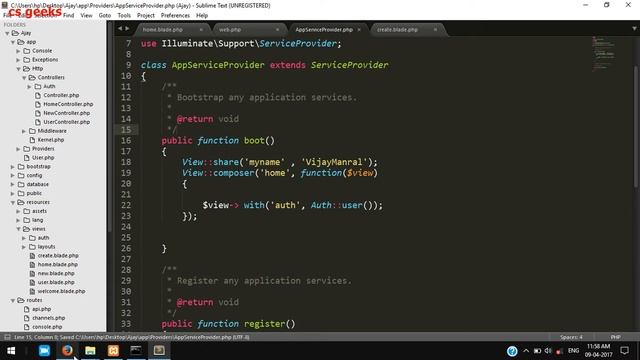640x360 pixels.
Task: Open the Find menu
Action: coord(69,16)
